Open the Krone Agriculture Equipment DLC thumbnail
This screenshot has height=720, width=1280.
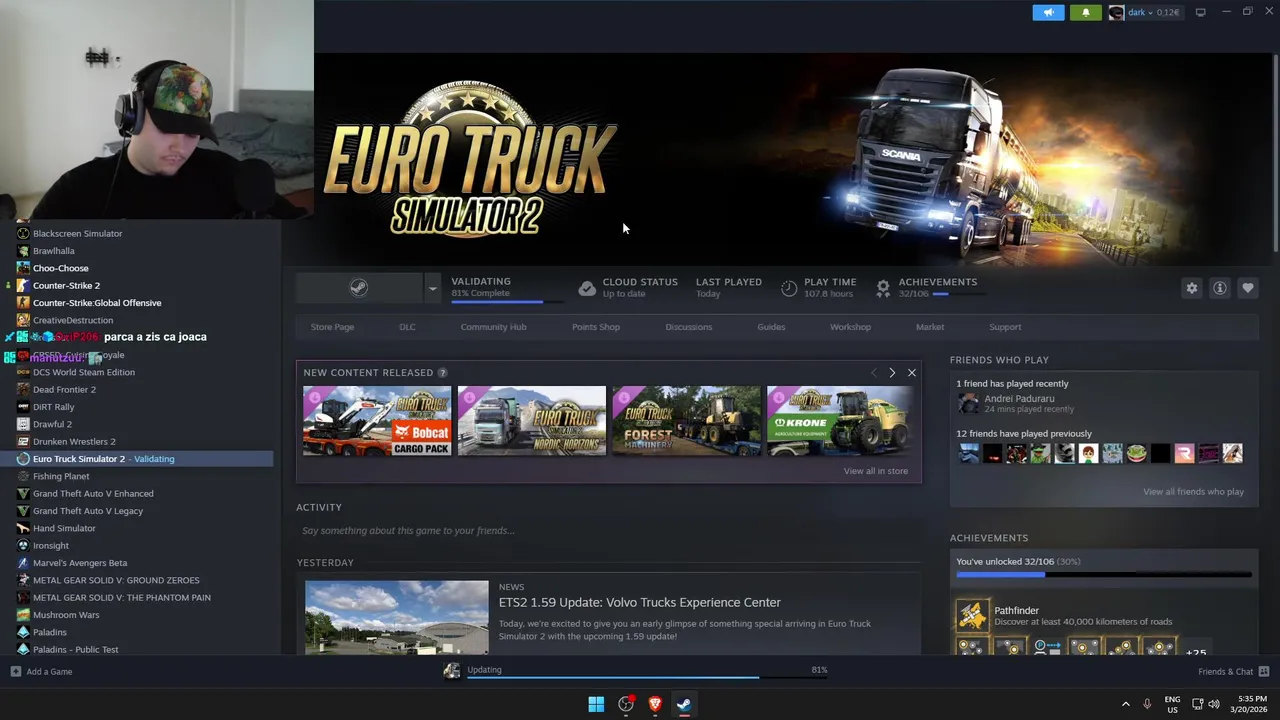click(840, 421)
